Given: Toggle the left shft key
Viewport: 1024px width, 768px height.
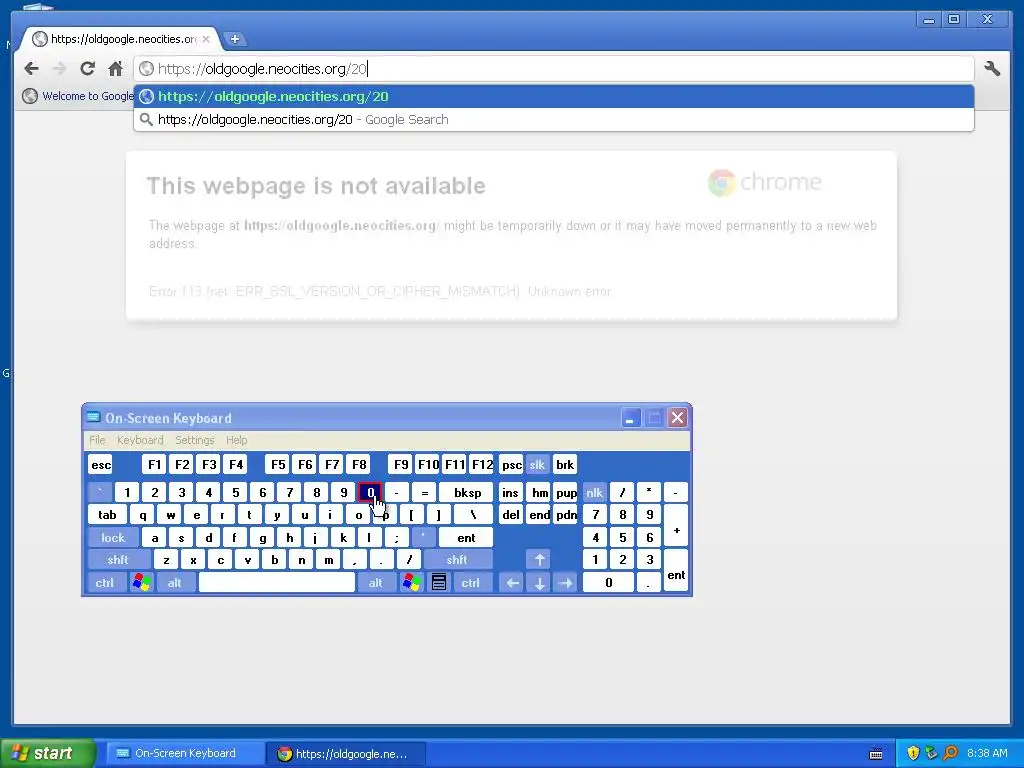Looking at the screenshot, I should (x=118, y=560).
